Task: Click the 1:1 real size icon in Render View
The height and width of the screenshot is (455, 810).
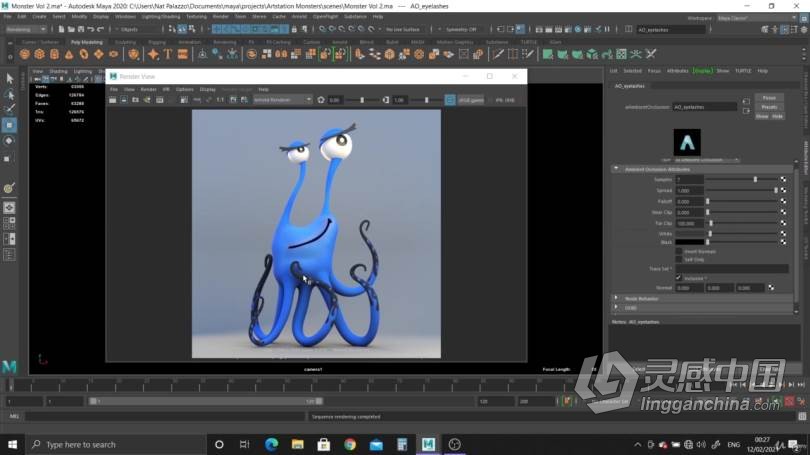Action: tap(220, 100)
